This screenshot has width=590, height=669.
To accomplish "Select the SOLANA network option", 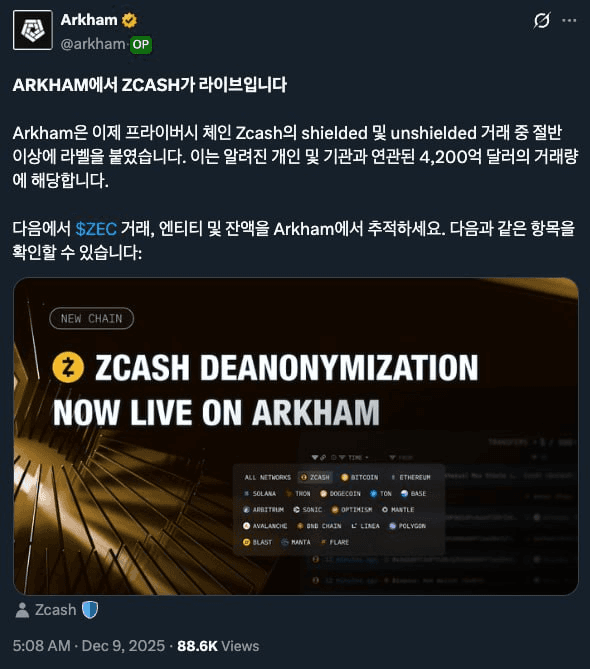I will pyautogui.click(x=260, y=494).
